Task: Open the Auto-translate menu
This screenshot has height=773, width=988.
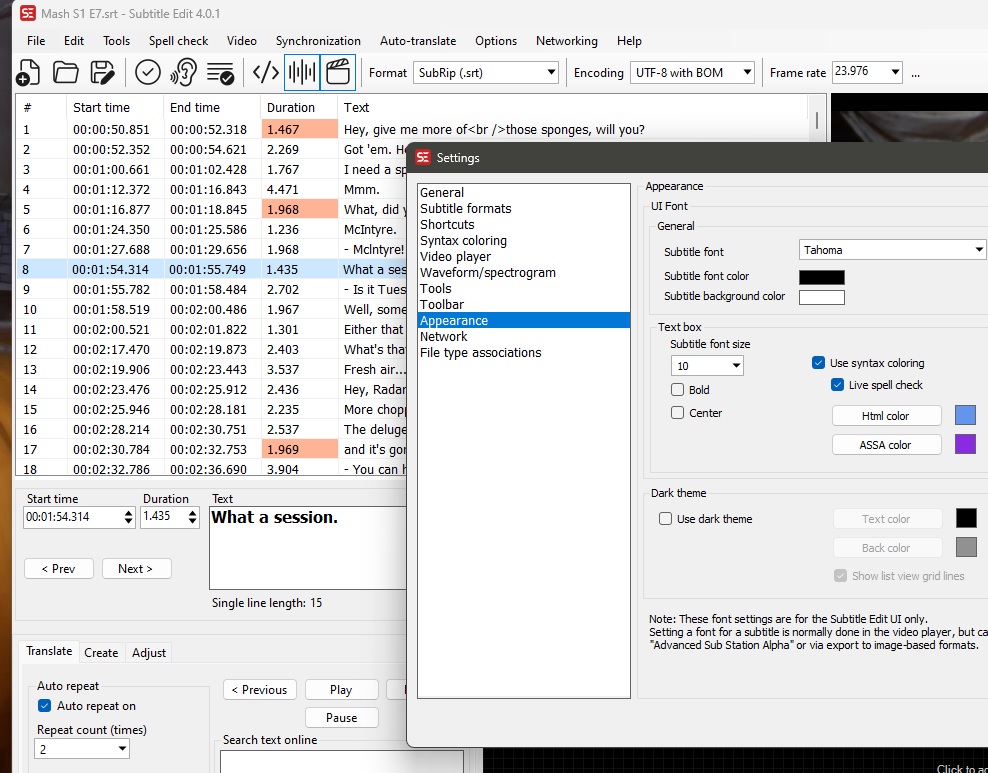Action: (418, 41)
